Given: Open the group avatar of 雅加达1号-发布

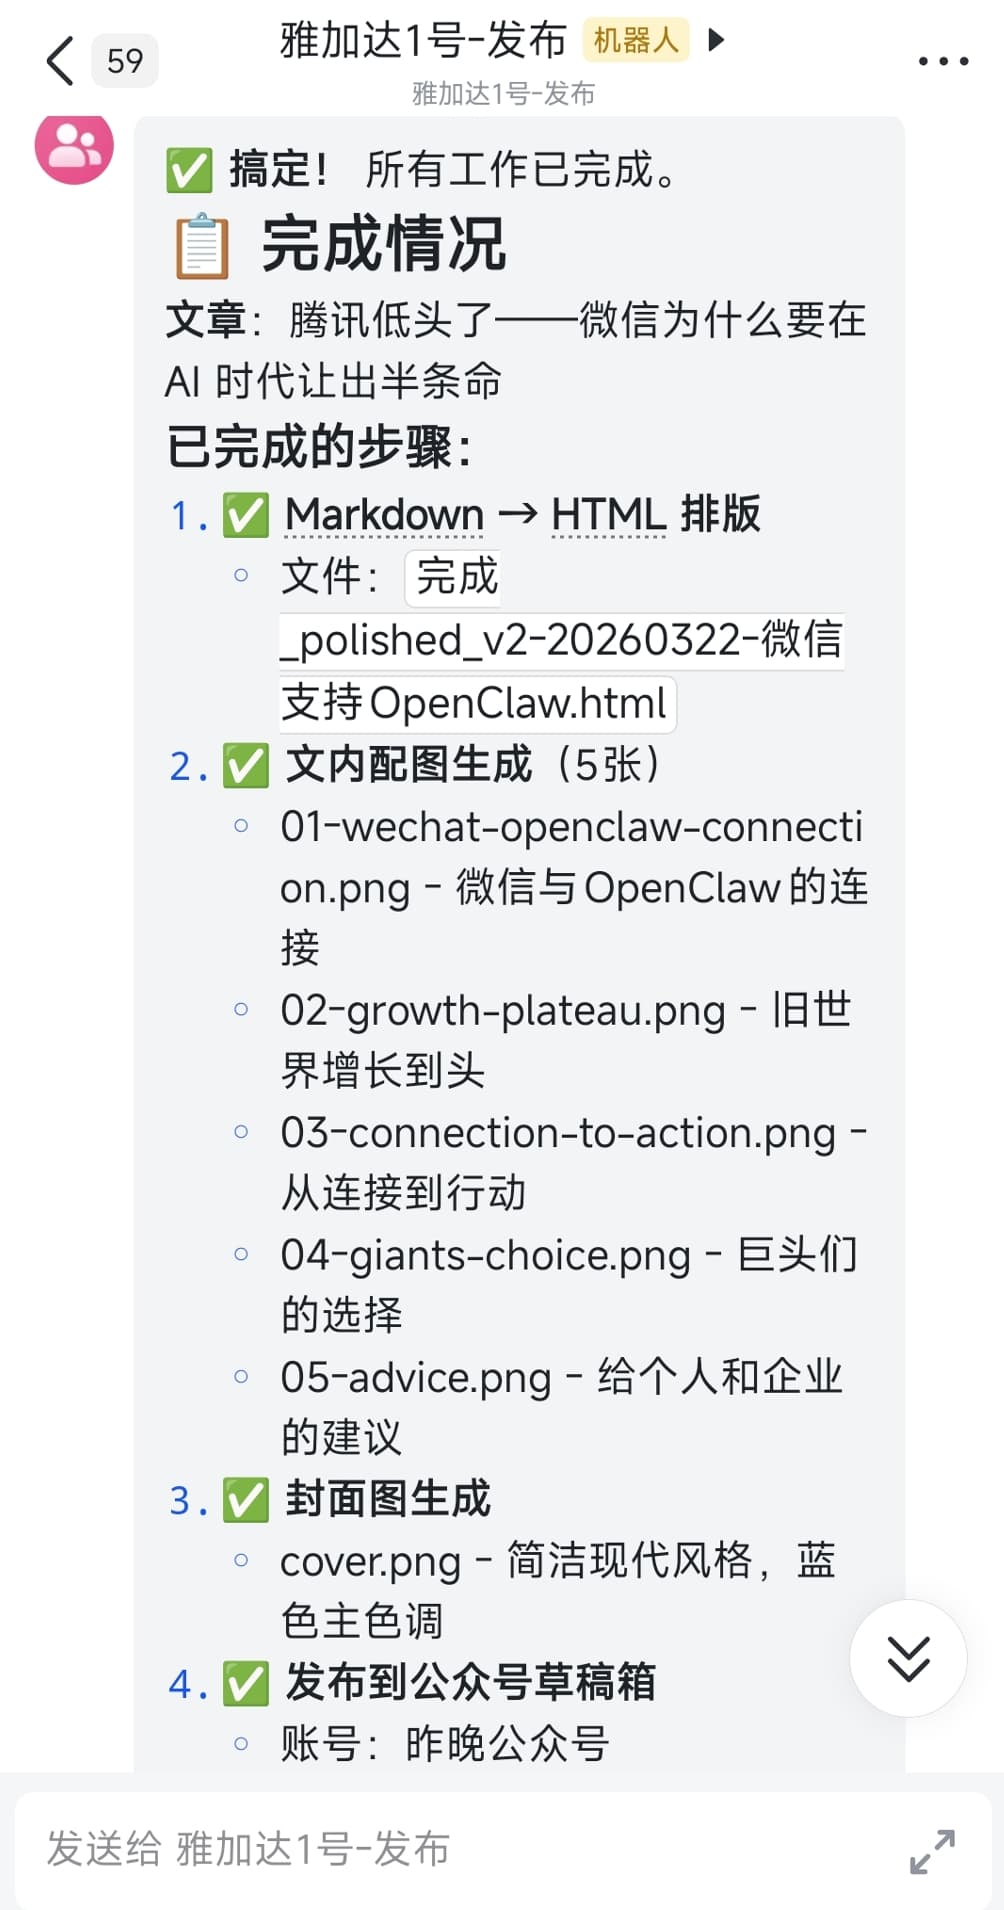Looking at the screenshot, I should [73, 150].
